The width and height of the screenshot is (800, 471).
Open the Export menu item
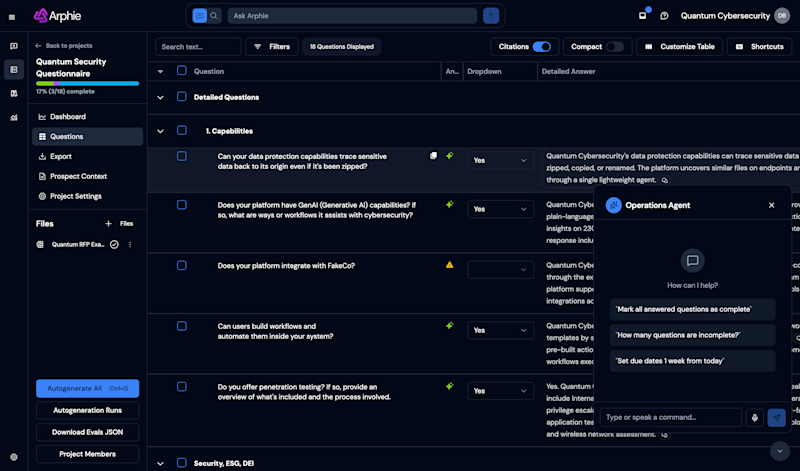point(87,156)
